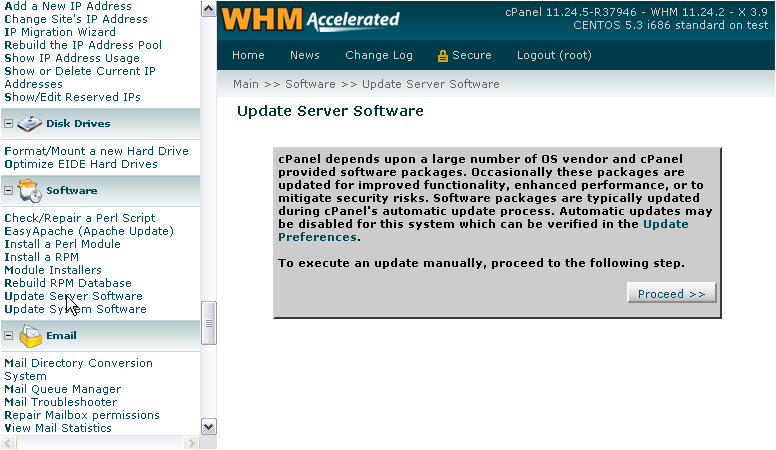Log out of the root account
This screenshot has height=450, width=776.
point(554,55)
